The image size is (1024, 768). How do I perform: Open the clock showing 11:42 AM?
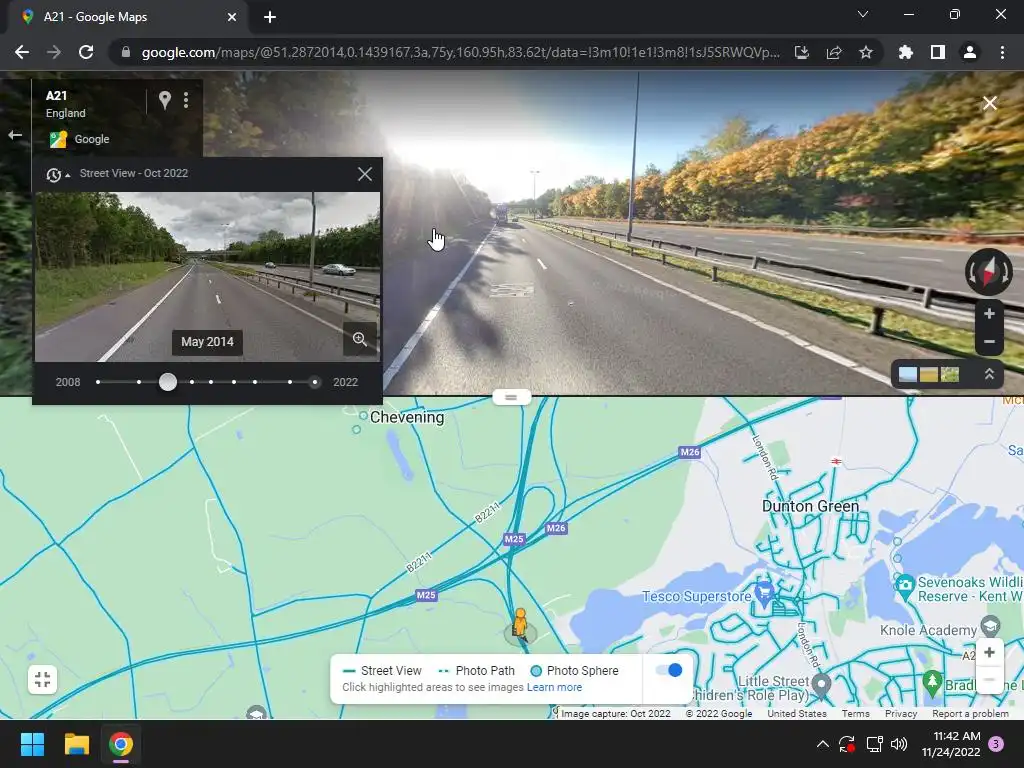pos(951,744)
